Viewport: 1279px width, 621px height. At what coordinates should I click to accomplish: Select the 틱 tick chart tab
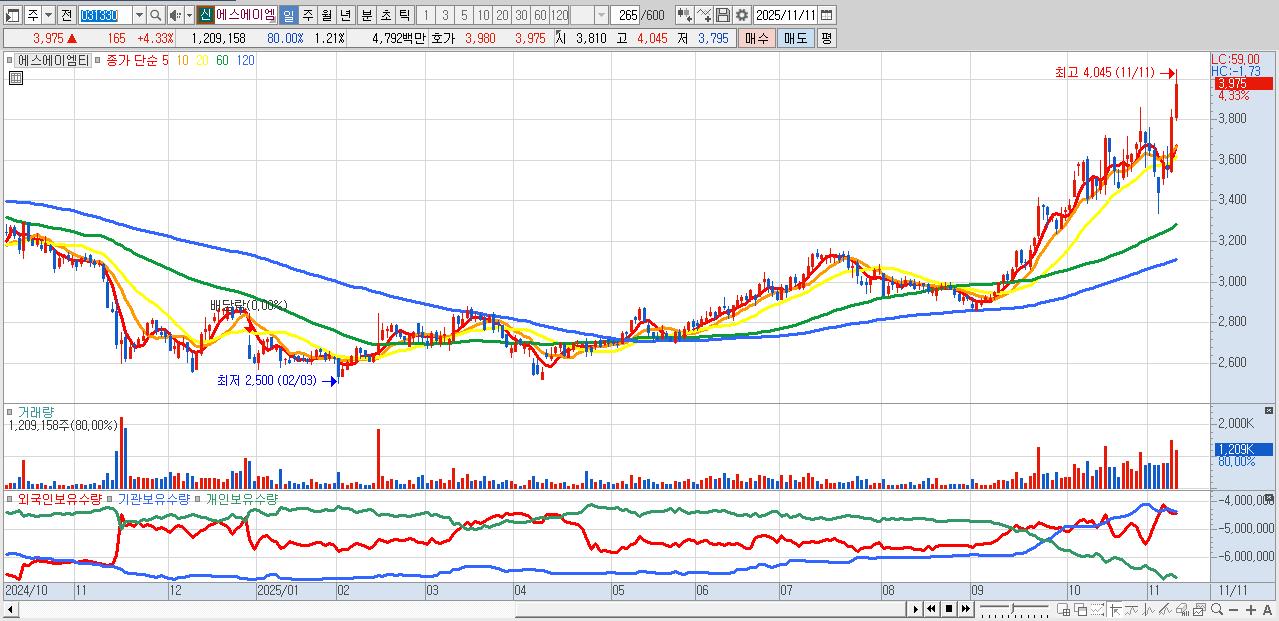404,16
